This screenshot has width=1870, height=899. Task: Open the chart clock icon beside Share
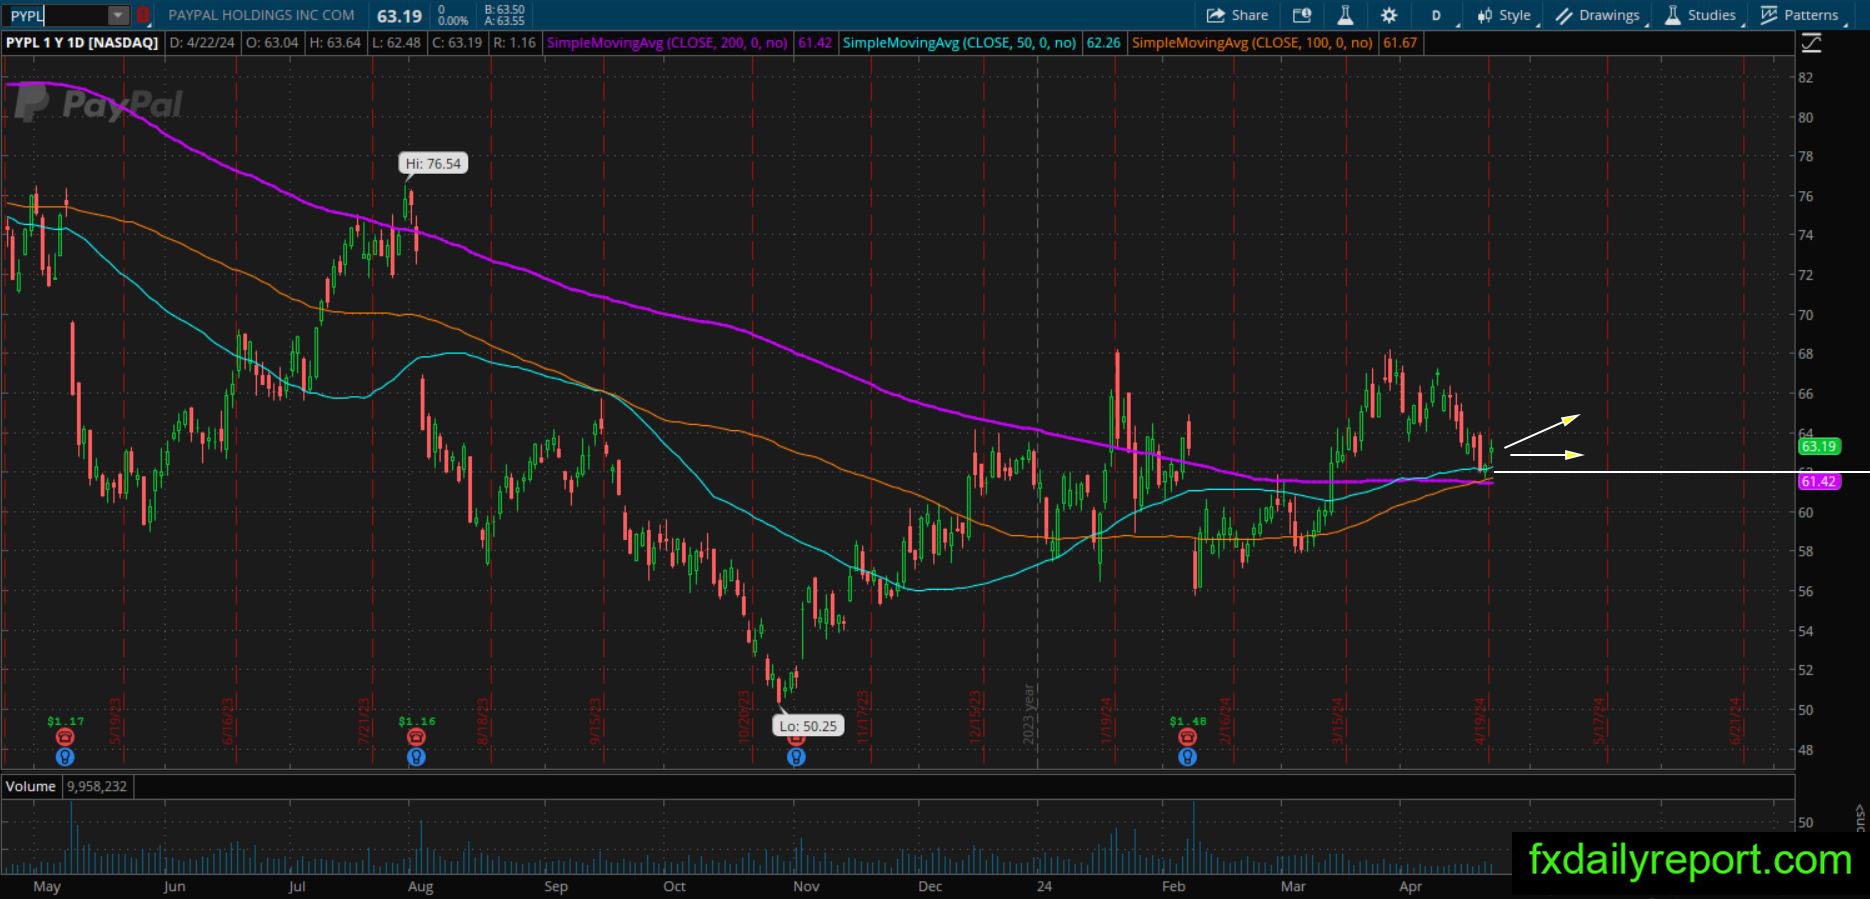coord(1302,15)
